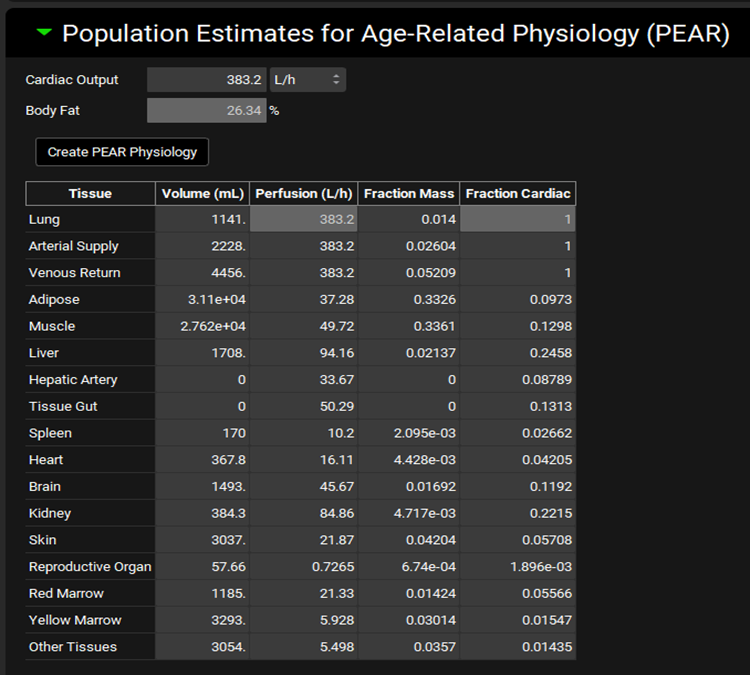This screenshot has width=750, height=675.
Task: Select the Liver row label
Action: point(90,353)
